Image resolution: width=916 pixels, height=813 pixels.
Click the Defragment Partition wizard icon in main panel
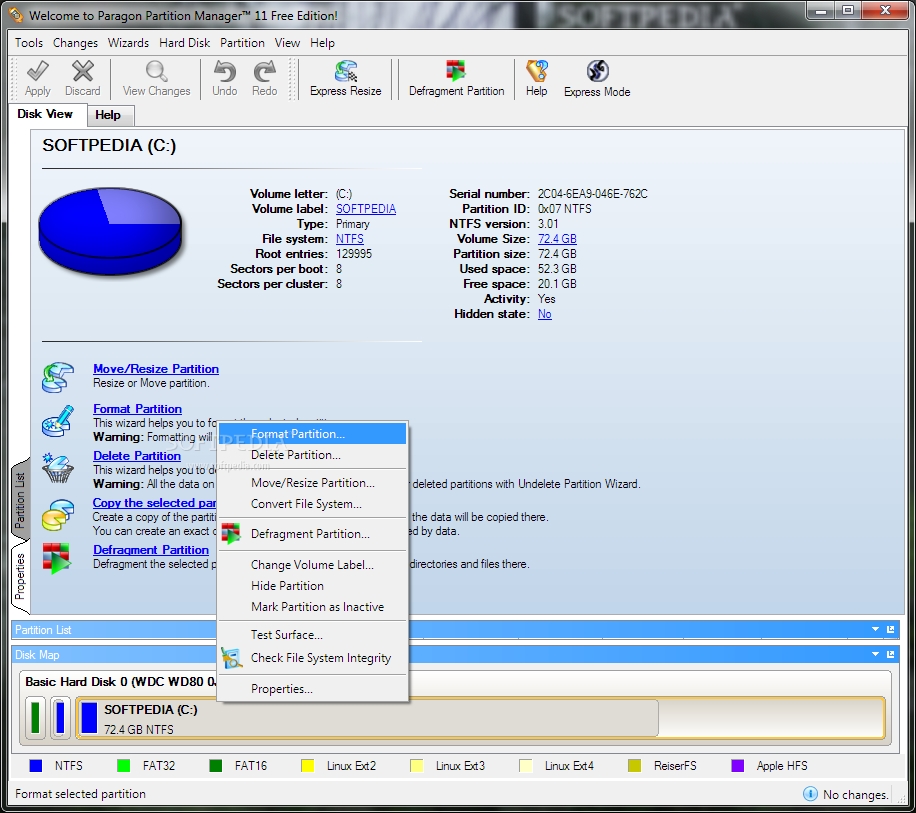click(x=56, y=558)
